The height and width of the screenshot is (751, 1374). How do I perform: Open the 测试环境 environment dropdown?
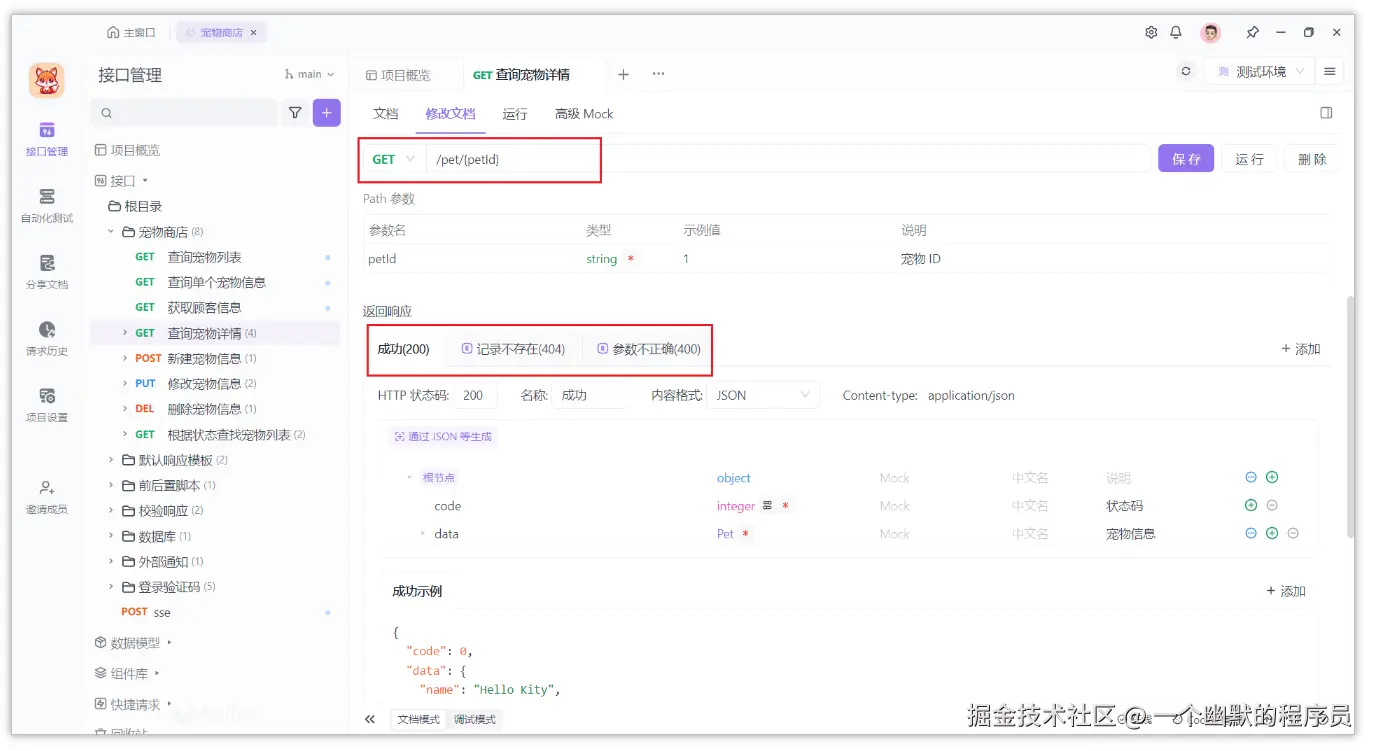point(1258,71)
